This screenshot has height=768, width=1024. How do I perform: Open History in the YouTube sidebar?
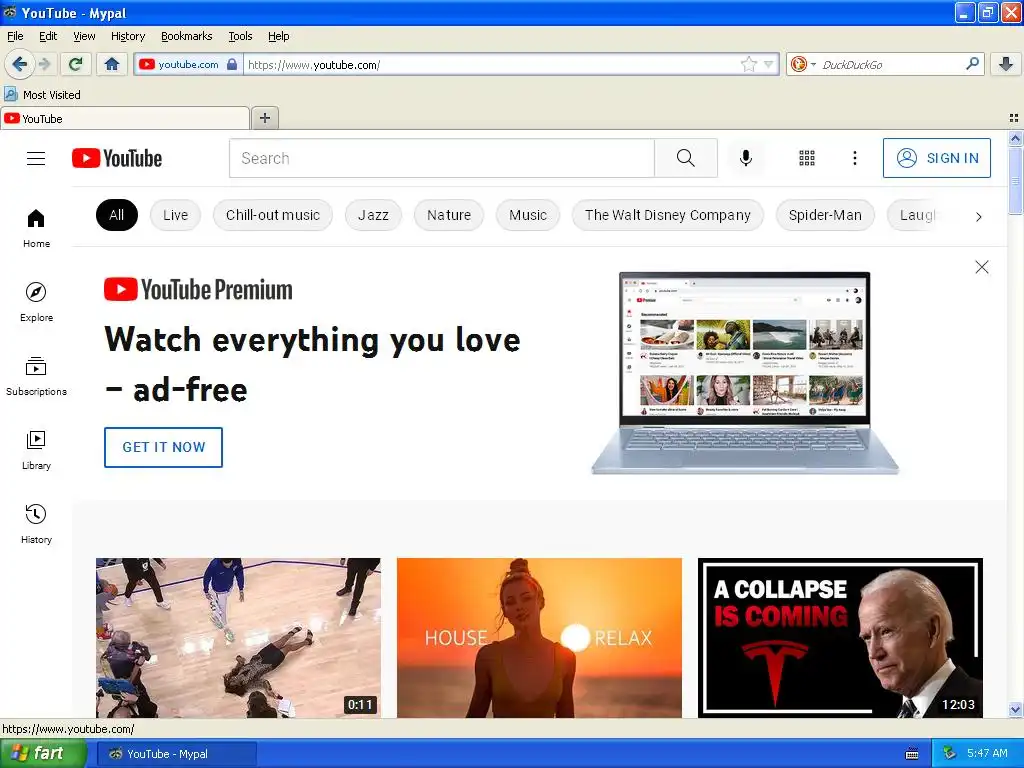click(x=36, y=524)
